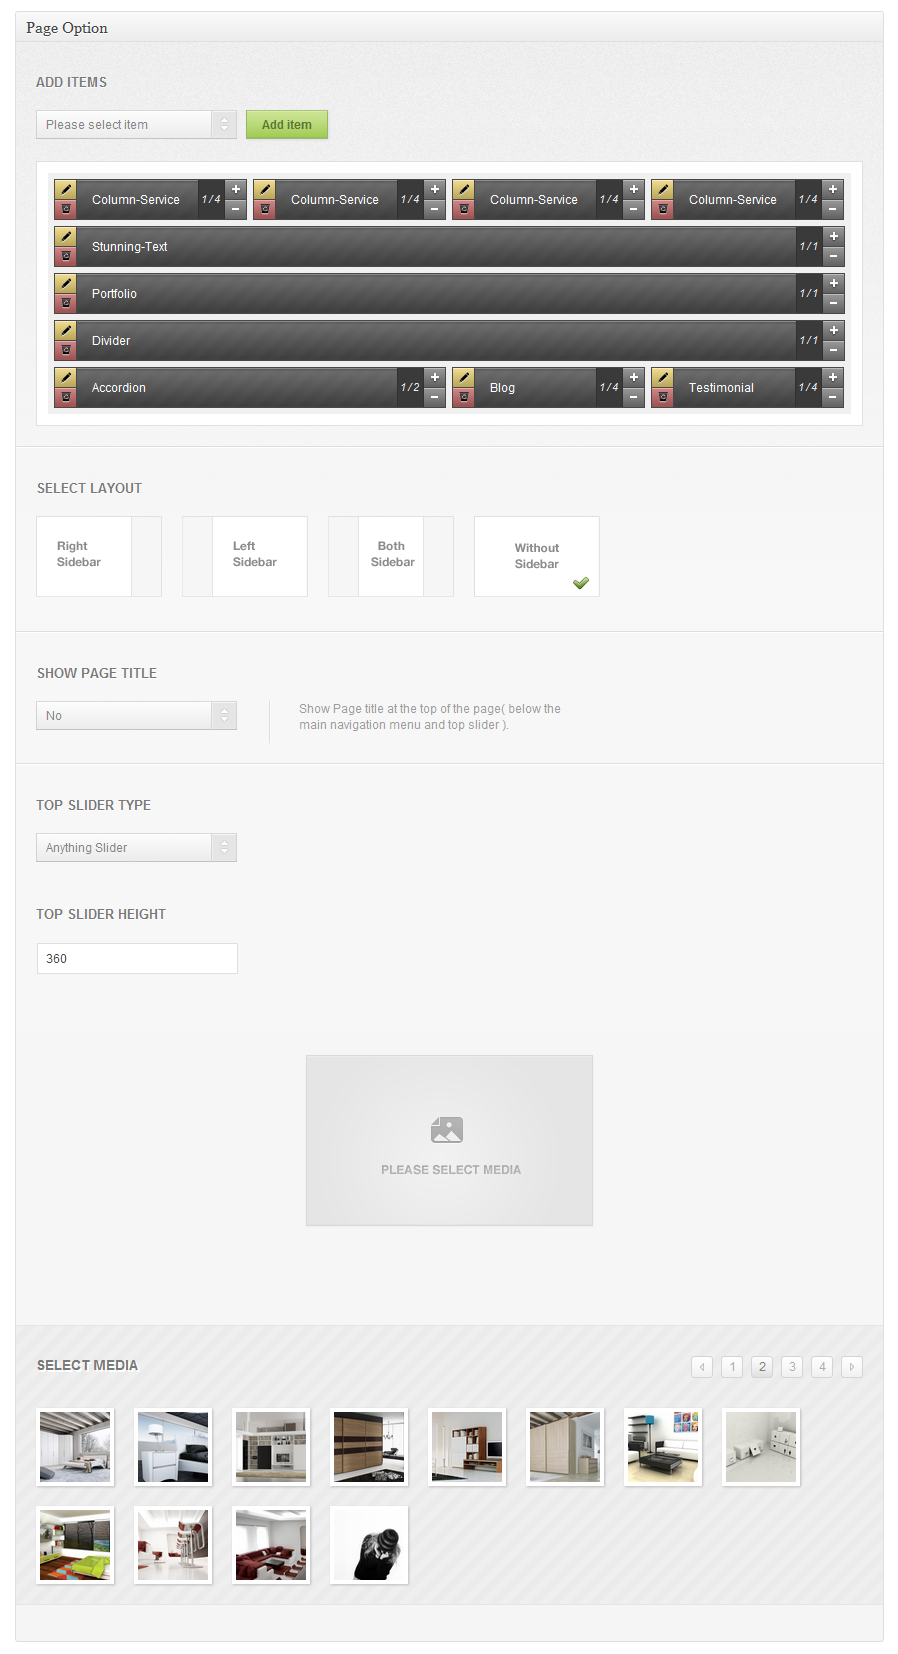
Task: Open editor for the Divider item
Action: click(x=65, y=330)
